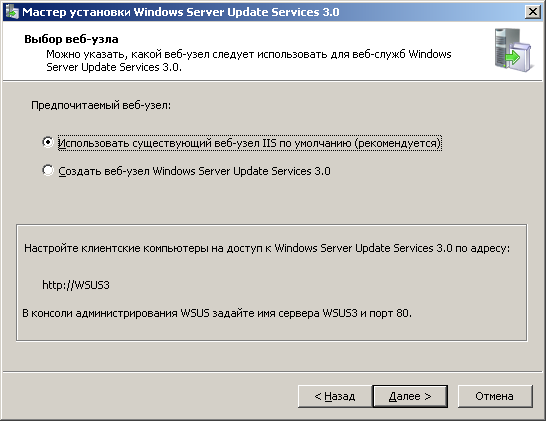Screen dimensions: 546x421
Task: Go back with the Назад button
Action: [x=335, y=396]
